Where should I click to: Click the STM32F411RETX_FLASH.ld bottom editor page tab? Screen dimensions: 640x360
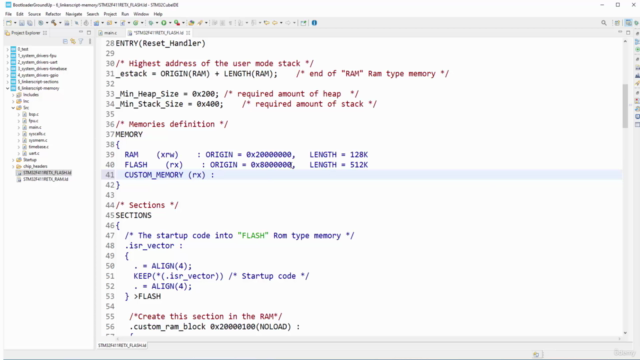tap(122, 345)
